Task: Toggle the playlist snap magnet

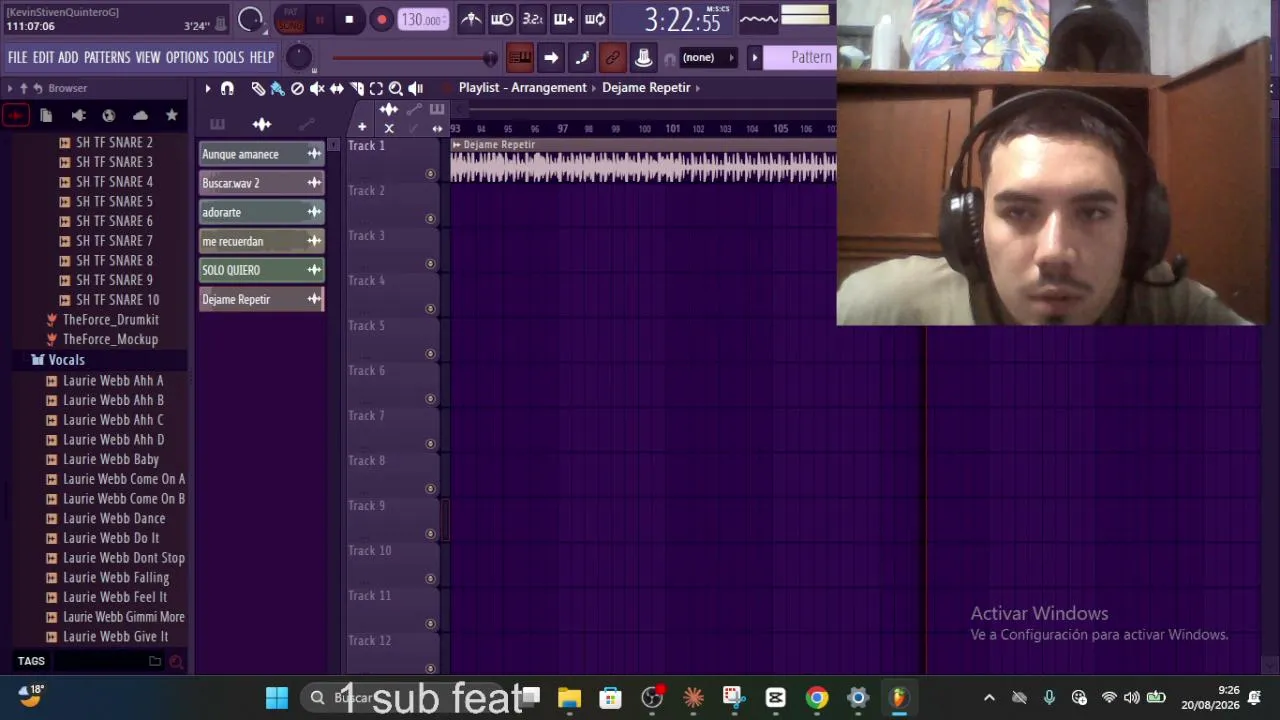Action: (x=227, y=88)
